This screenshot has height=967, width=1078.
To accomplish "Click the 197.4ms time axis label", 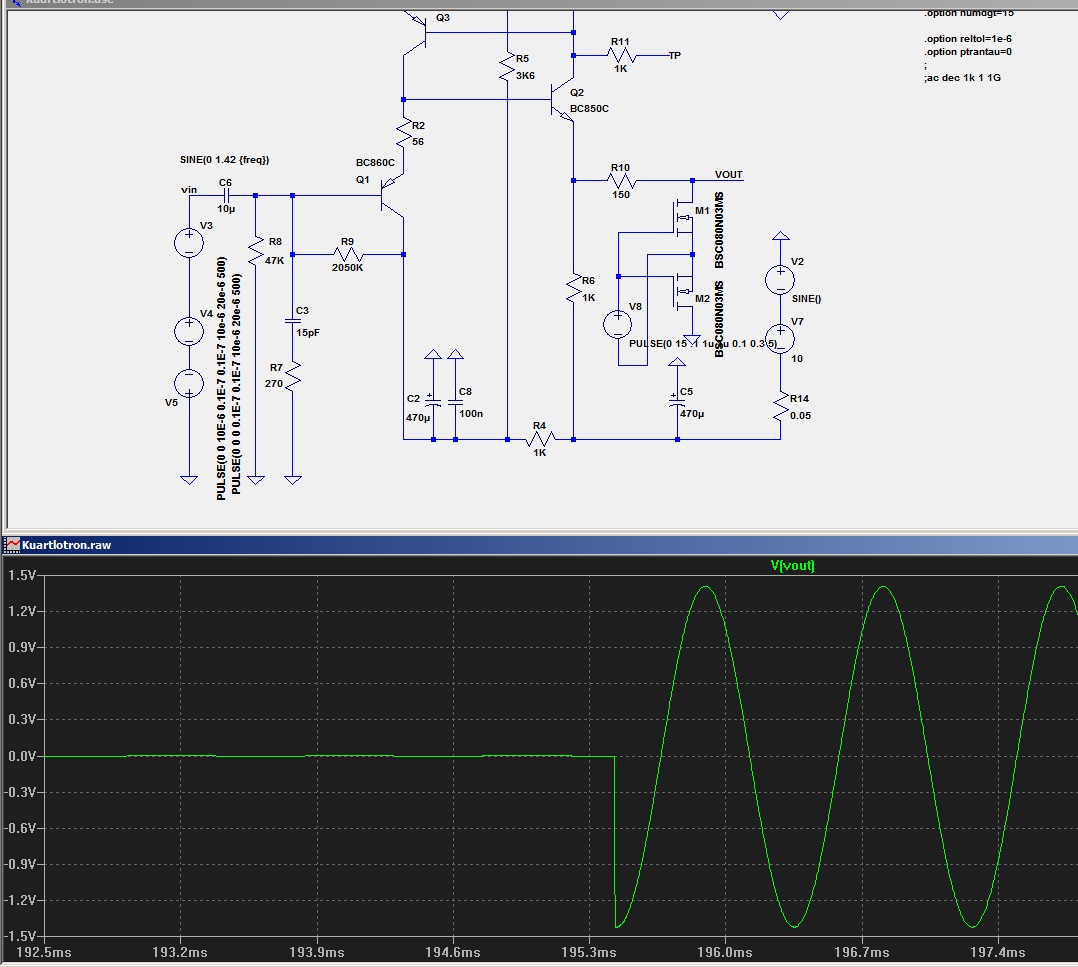I will pos(998,953).
